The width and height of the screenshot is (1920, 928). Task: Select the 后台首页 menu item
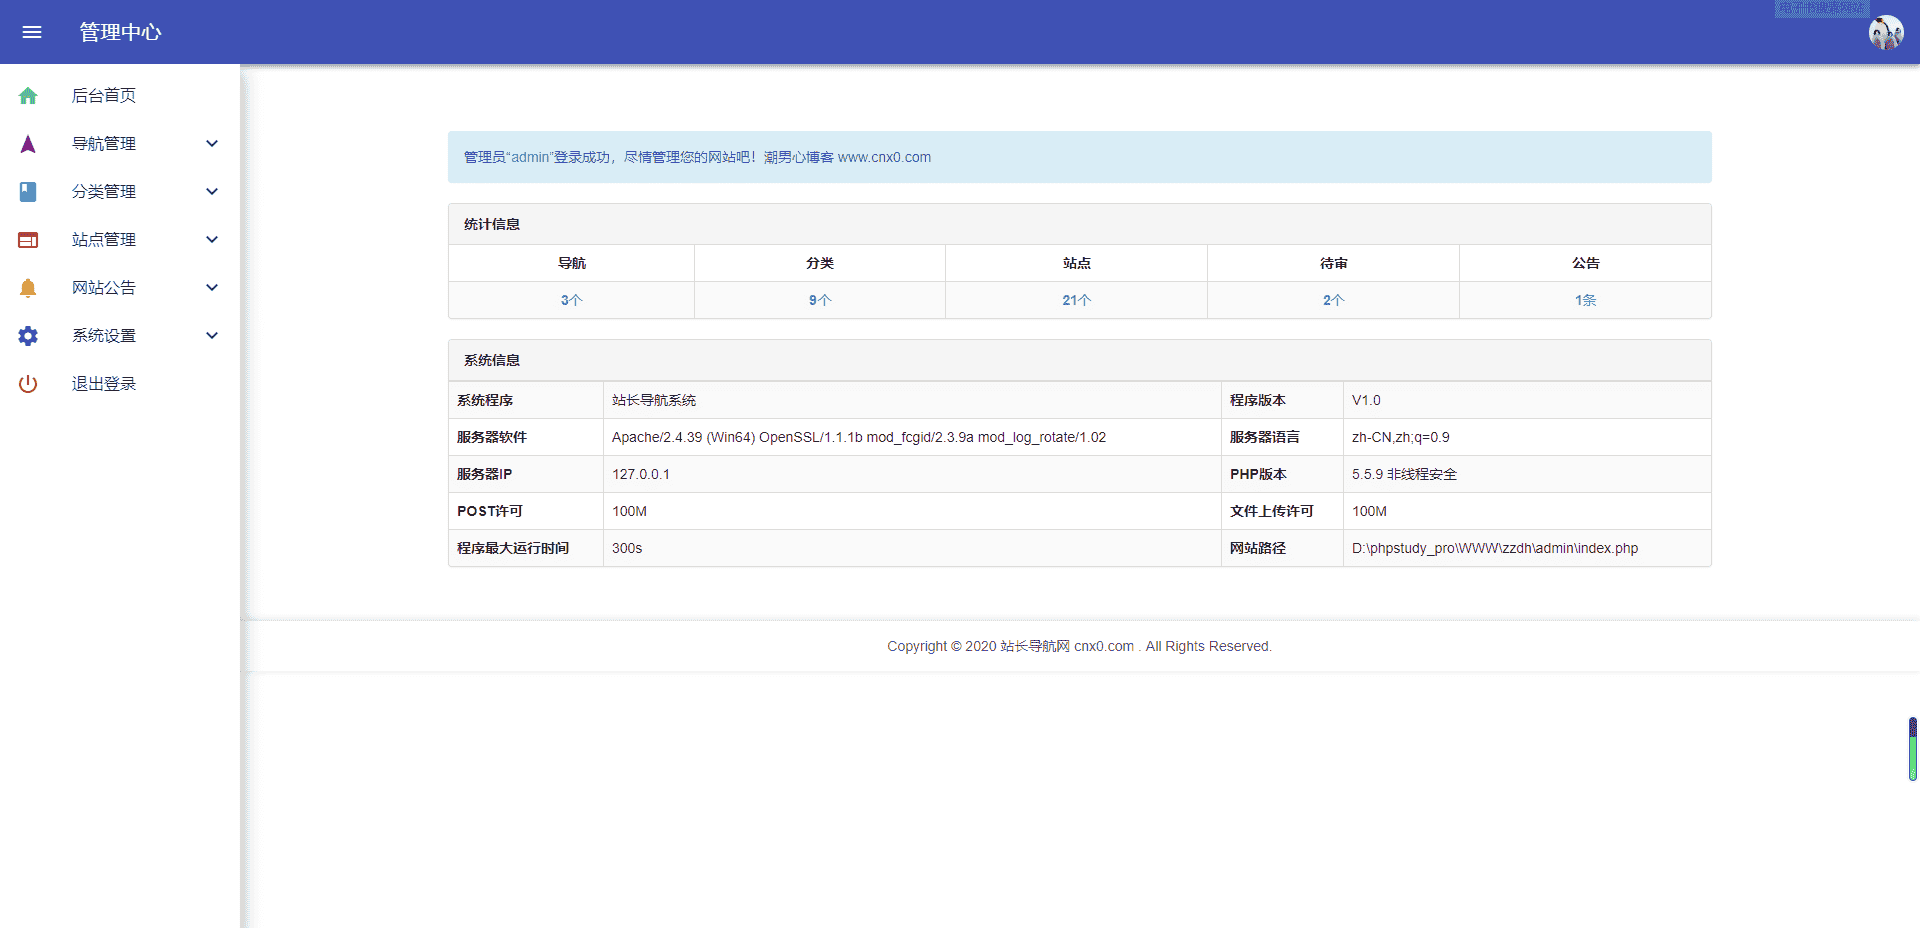coord(104,96)
